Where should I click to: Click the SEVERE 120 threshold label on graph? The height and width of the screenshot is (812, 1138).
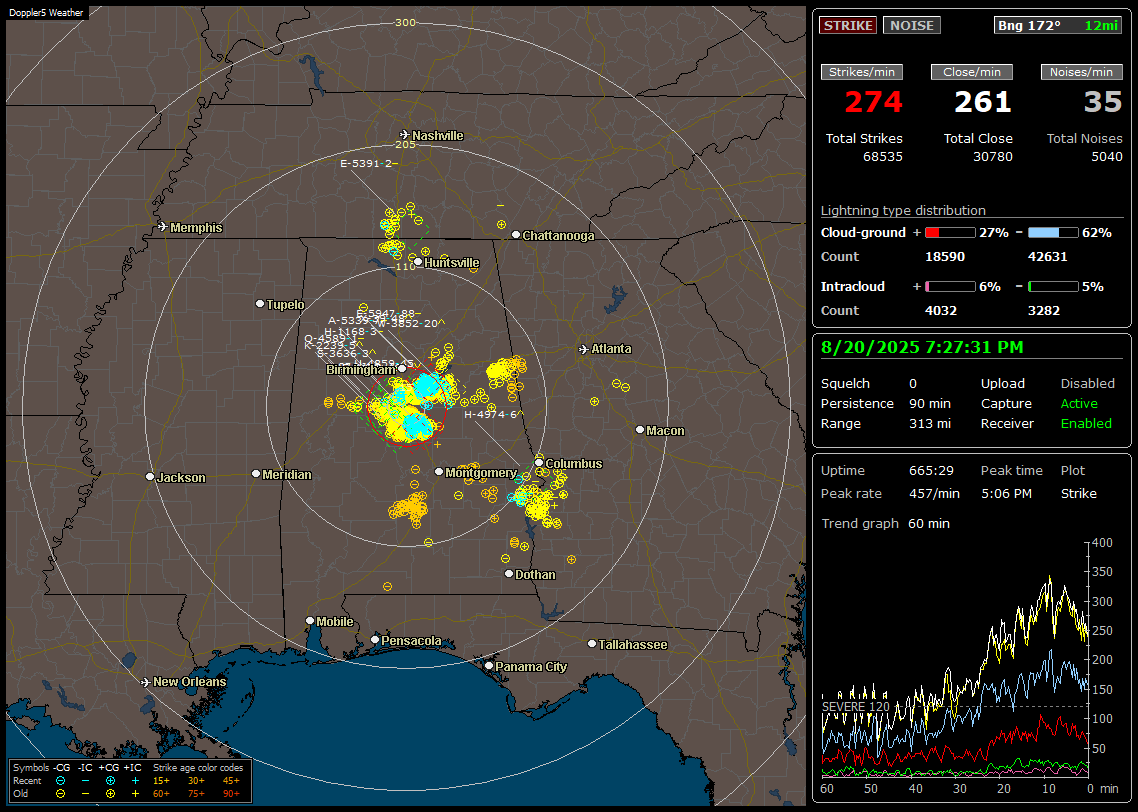(x=855, y=707)
